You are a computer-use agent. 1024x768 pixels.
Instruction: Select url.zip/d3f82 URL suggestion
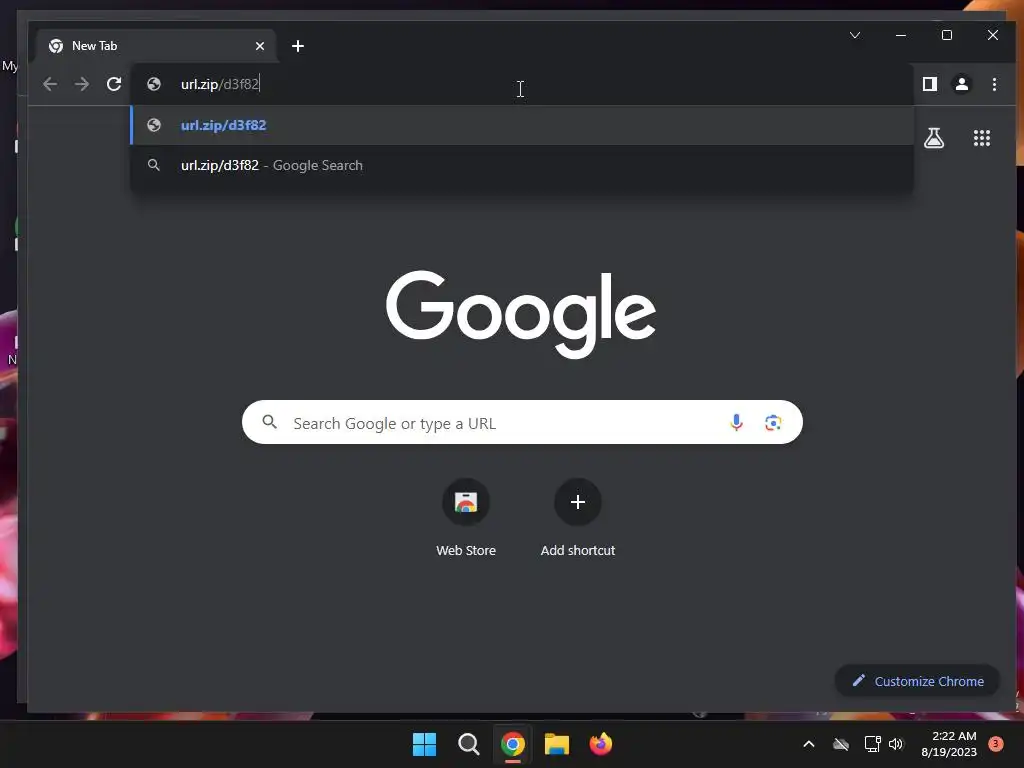tap(522, 125)
